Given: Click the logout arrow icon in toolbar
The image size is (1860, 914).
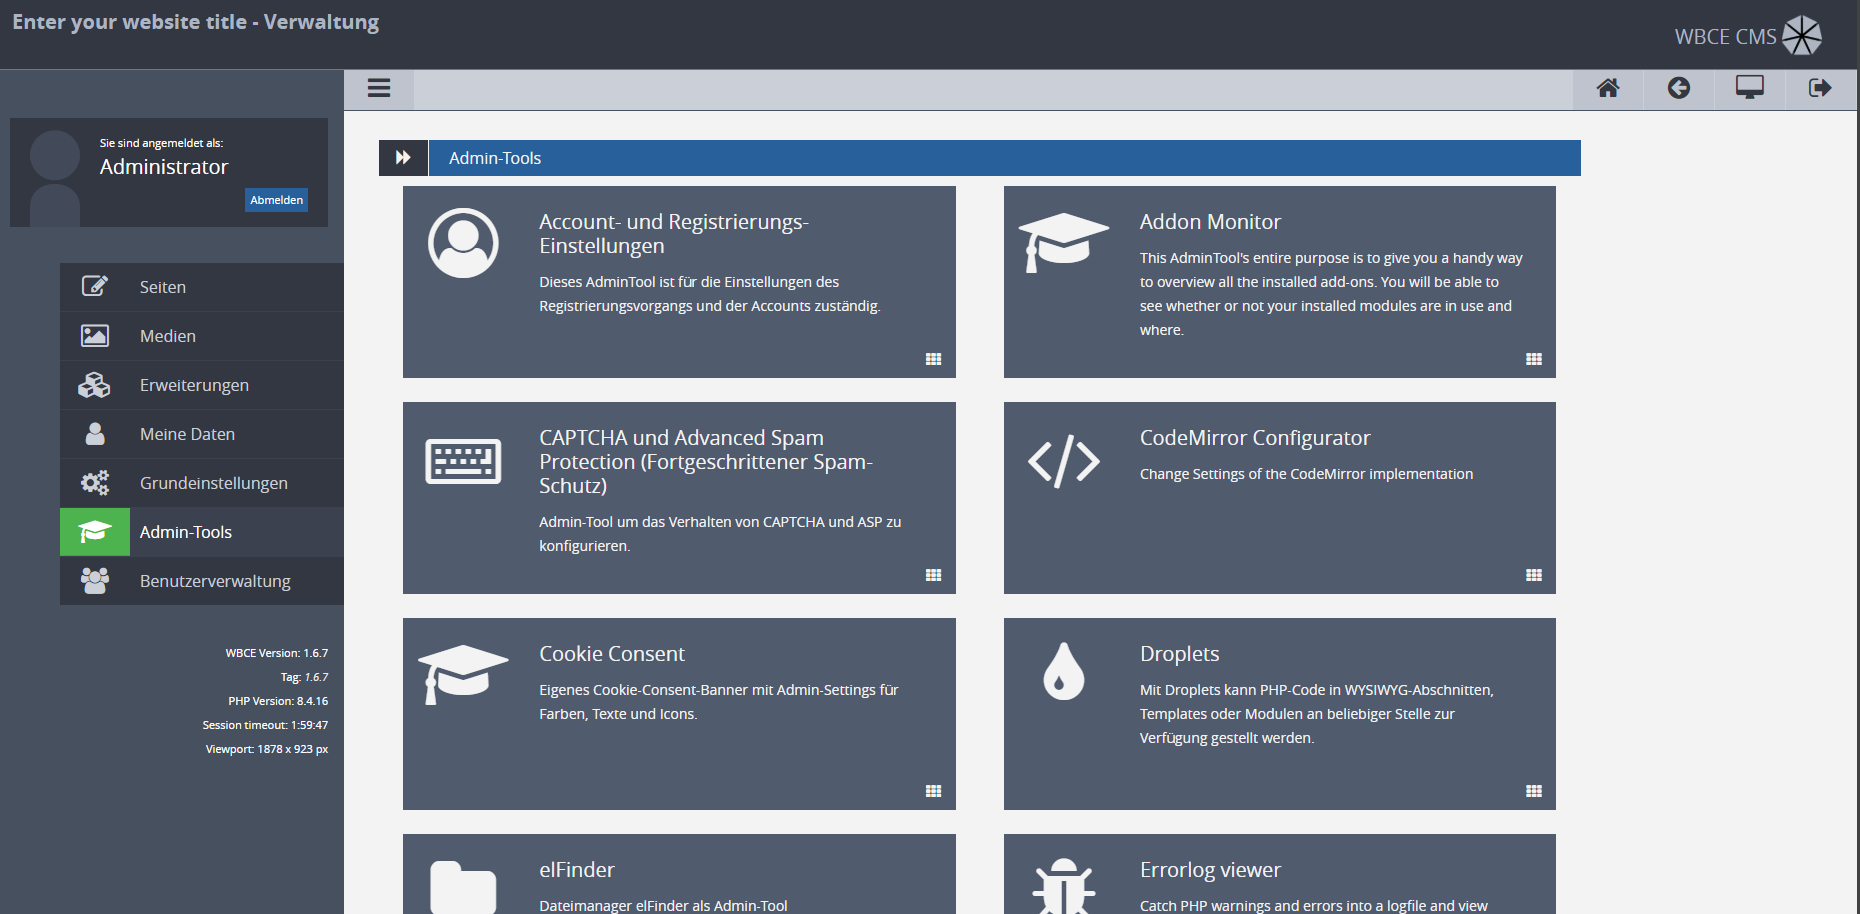Looking at the screenshot, I should click(1820, 88).
